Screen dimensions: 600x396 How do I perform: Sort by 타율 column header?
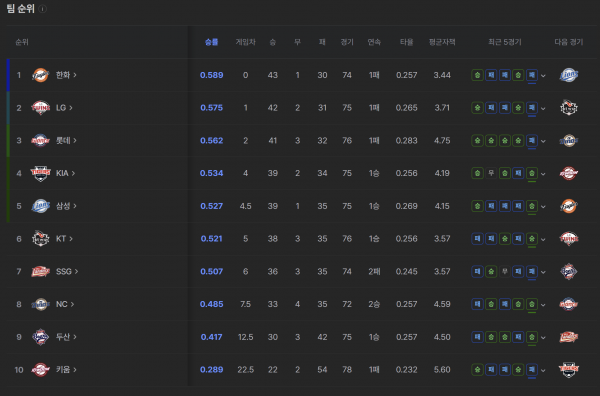[x=406, y=42]
